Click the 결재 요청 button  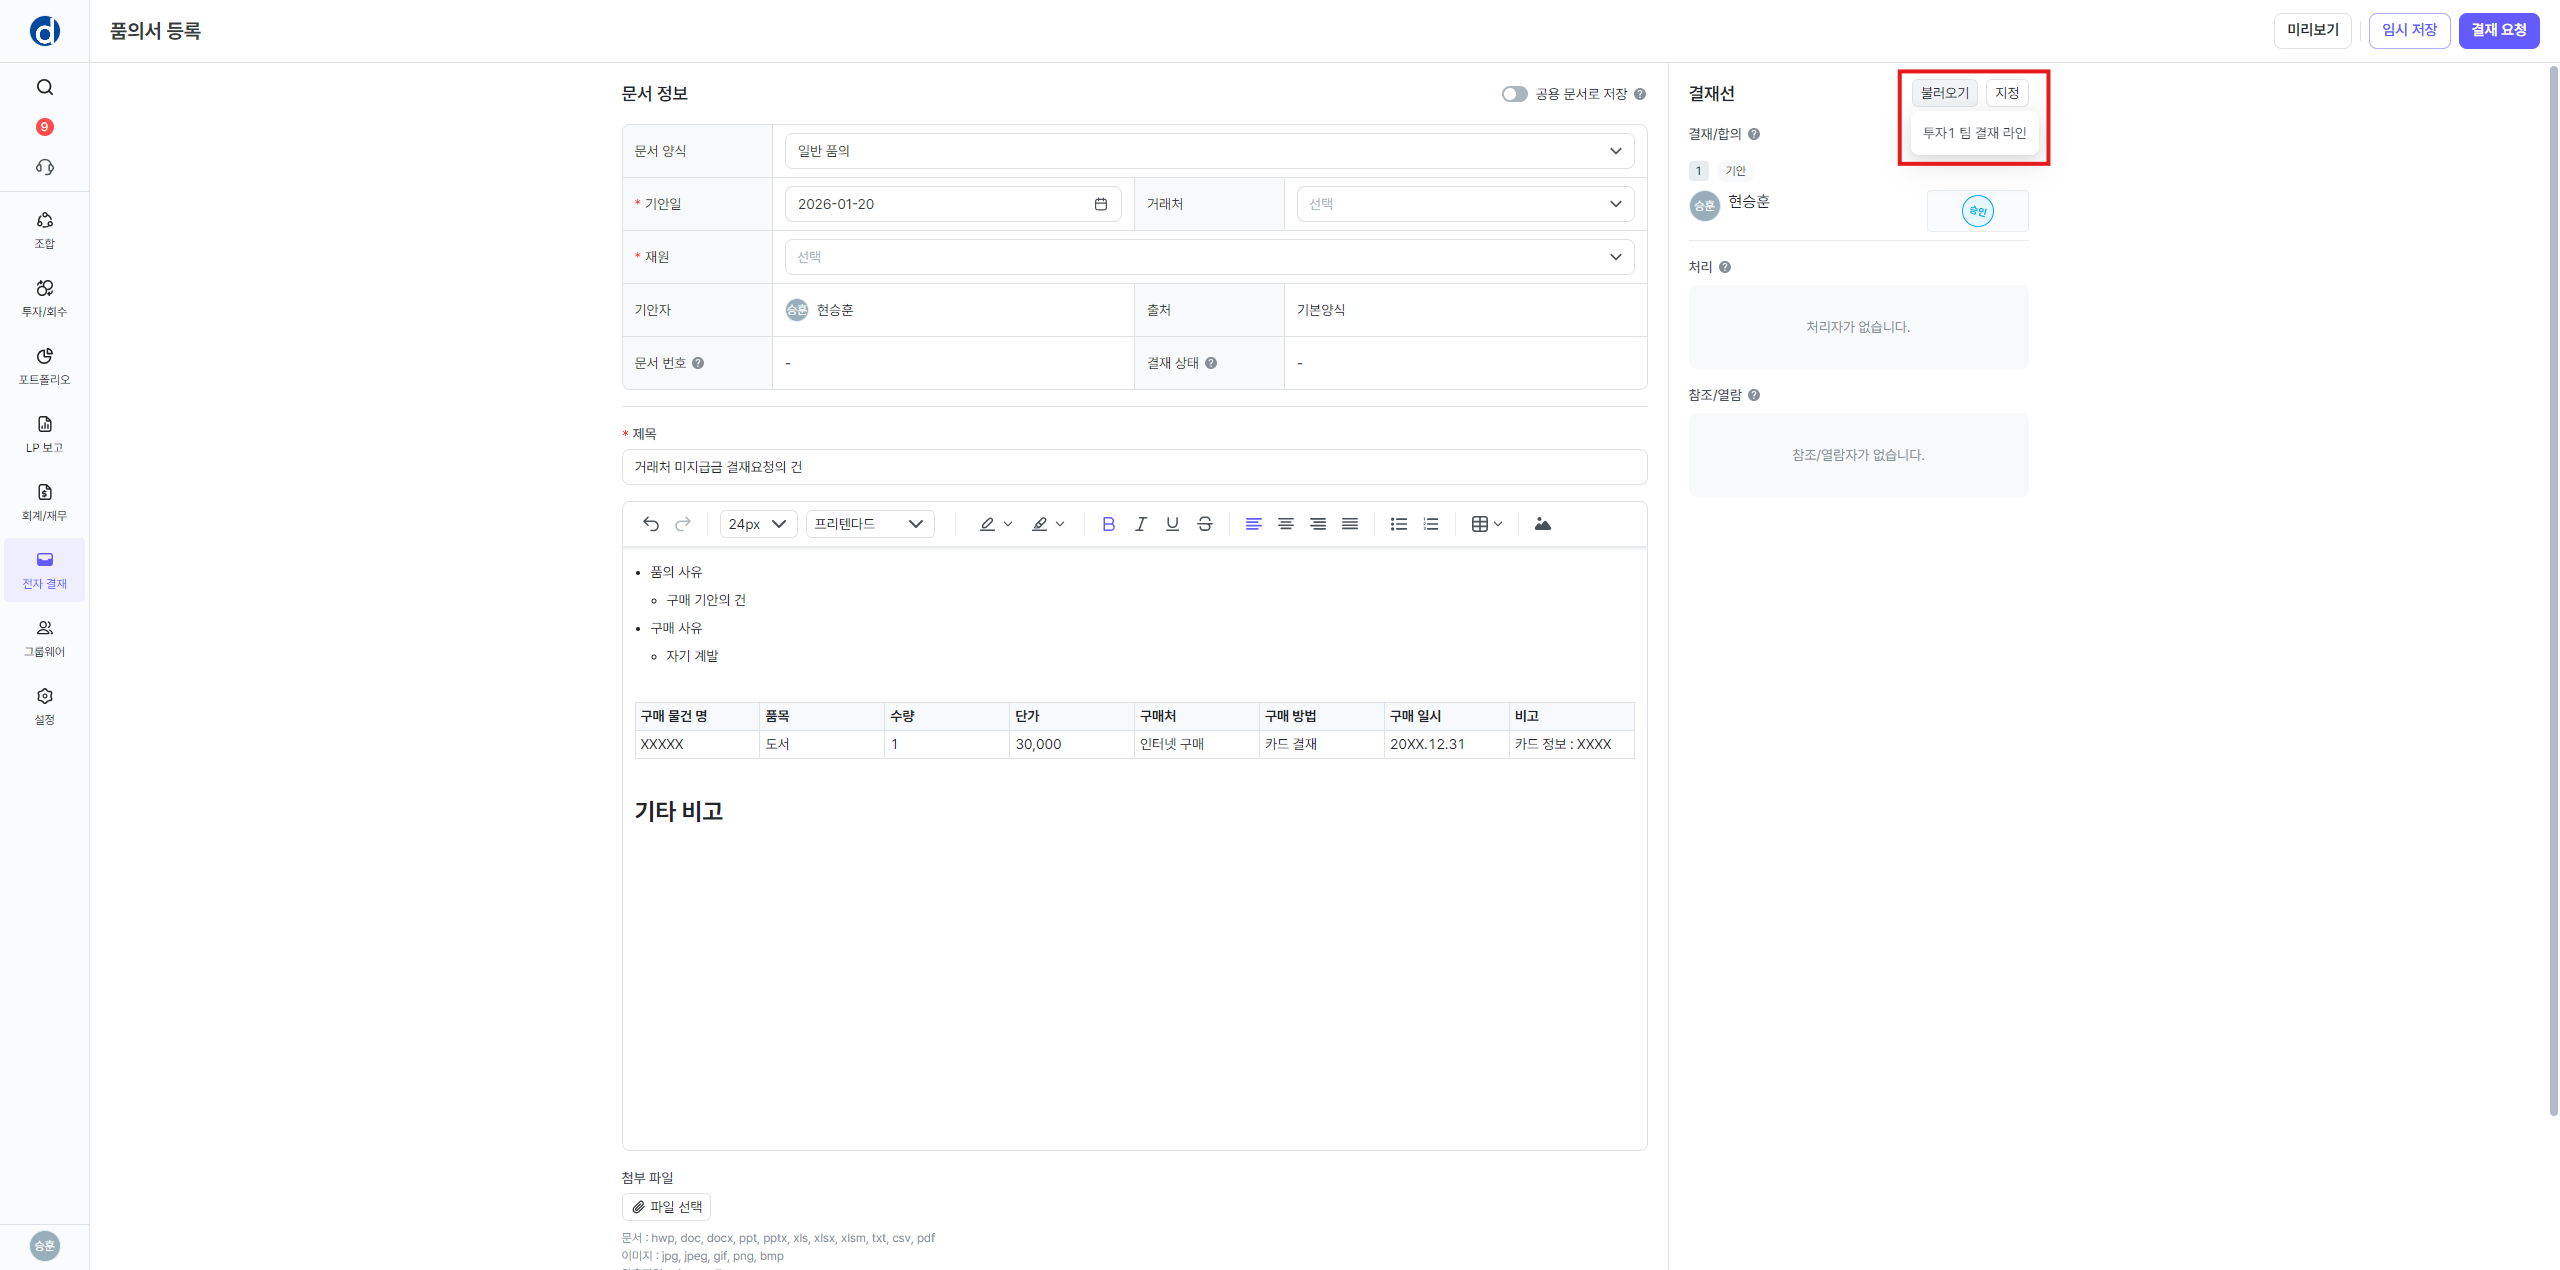click(2498, 30)
